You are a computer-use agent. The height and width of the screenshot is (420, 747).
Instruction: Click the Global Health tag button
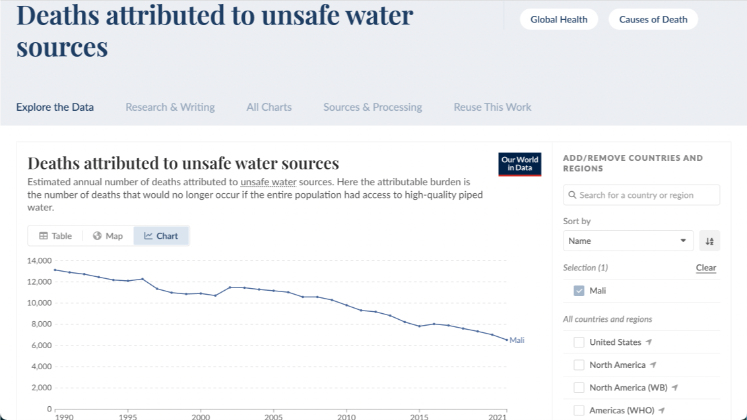coord(559,19)
